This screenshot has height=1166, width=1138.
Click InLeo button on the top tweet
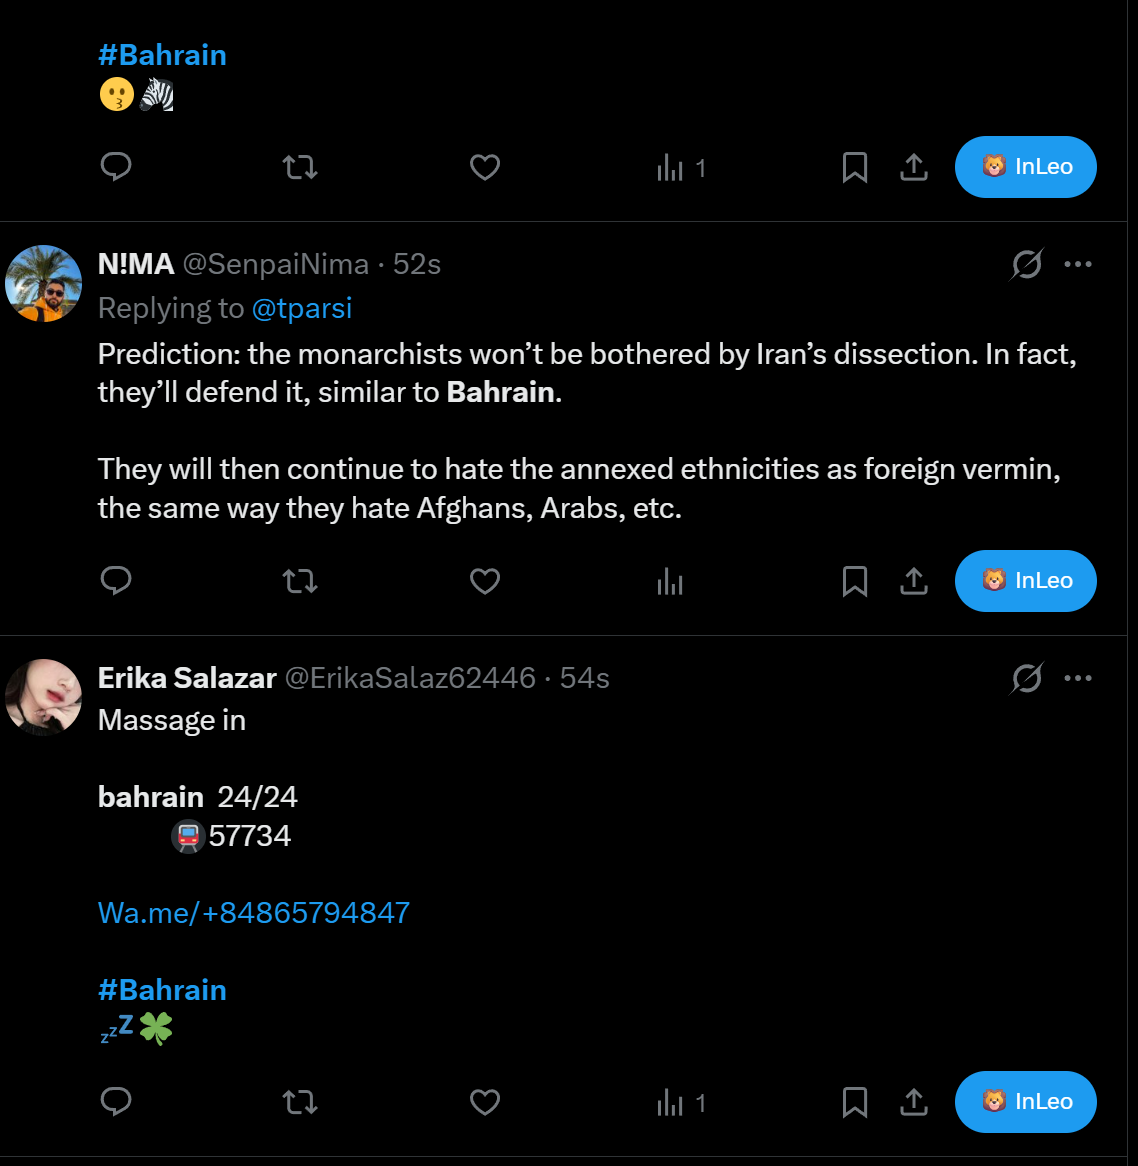(1025, 167)
